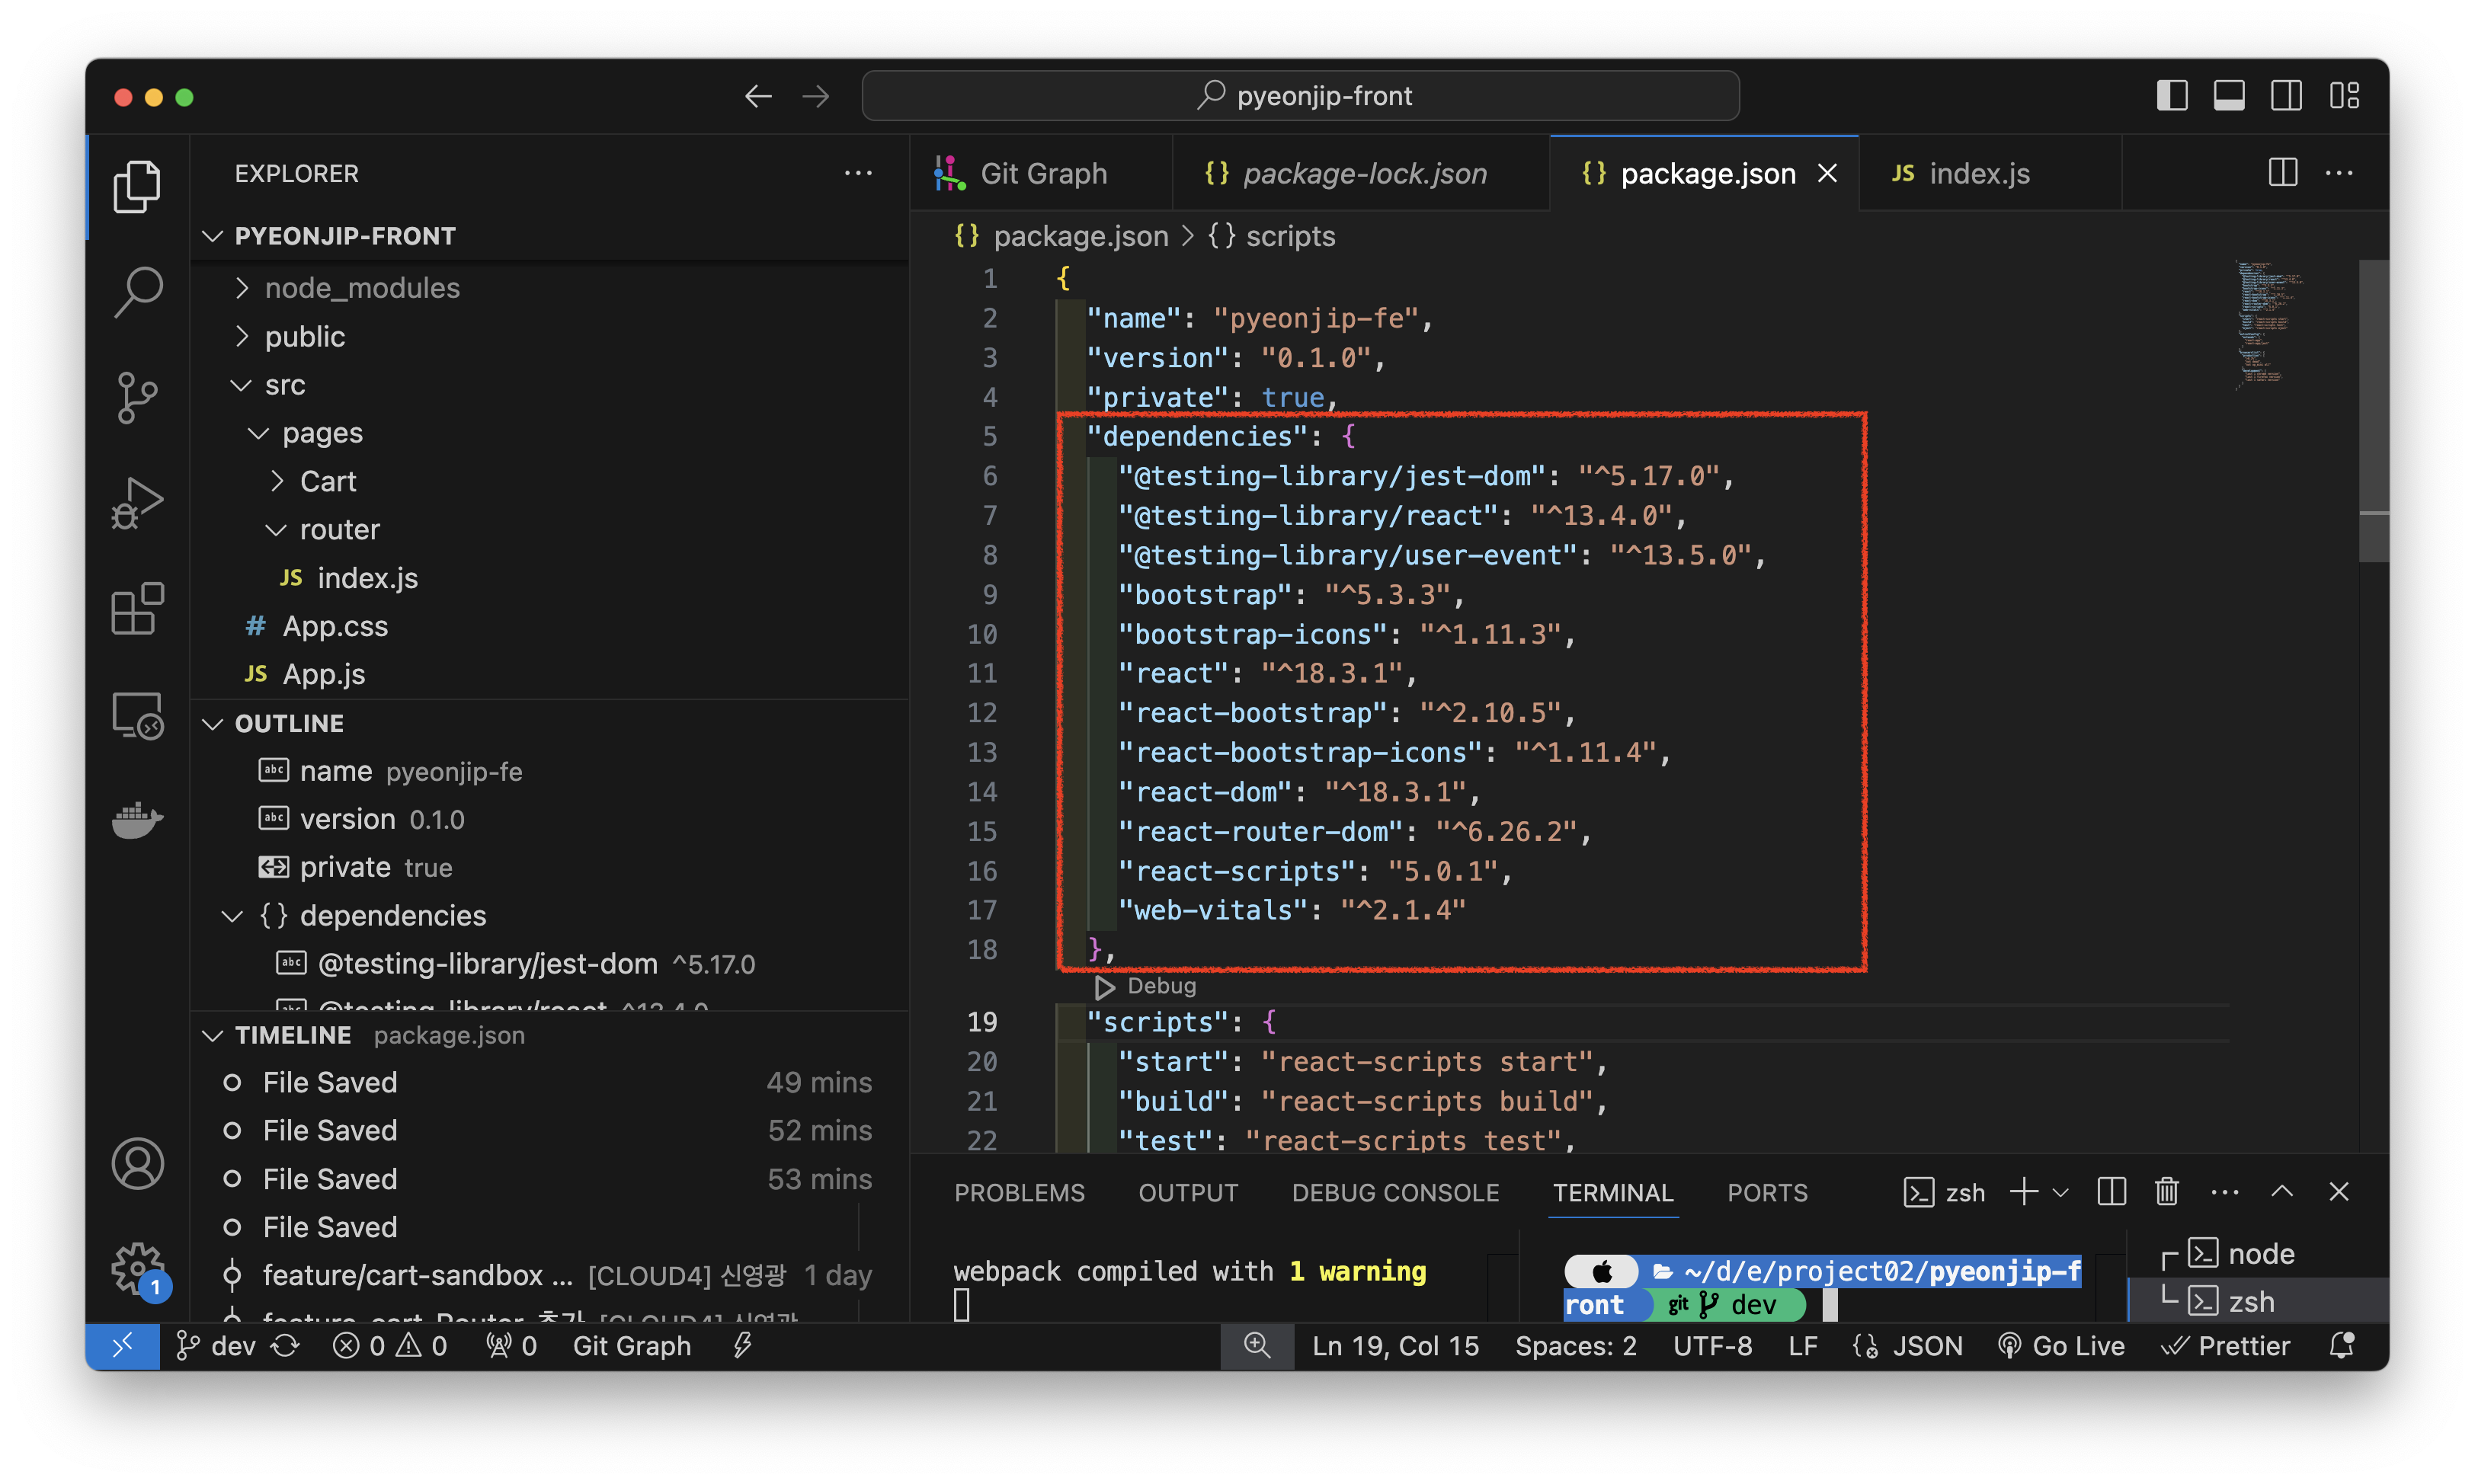The height and width of the screenshot is (1484, 2475).
Task: Toggle the bottom panel layout icon
Action: click(2228, 96)
